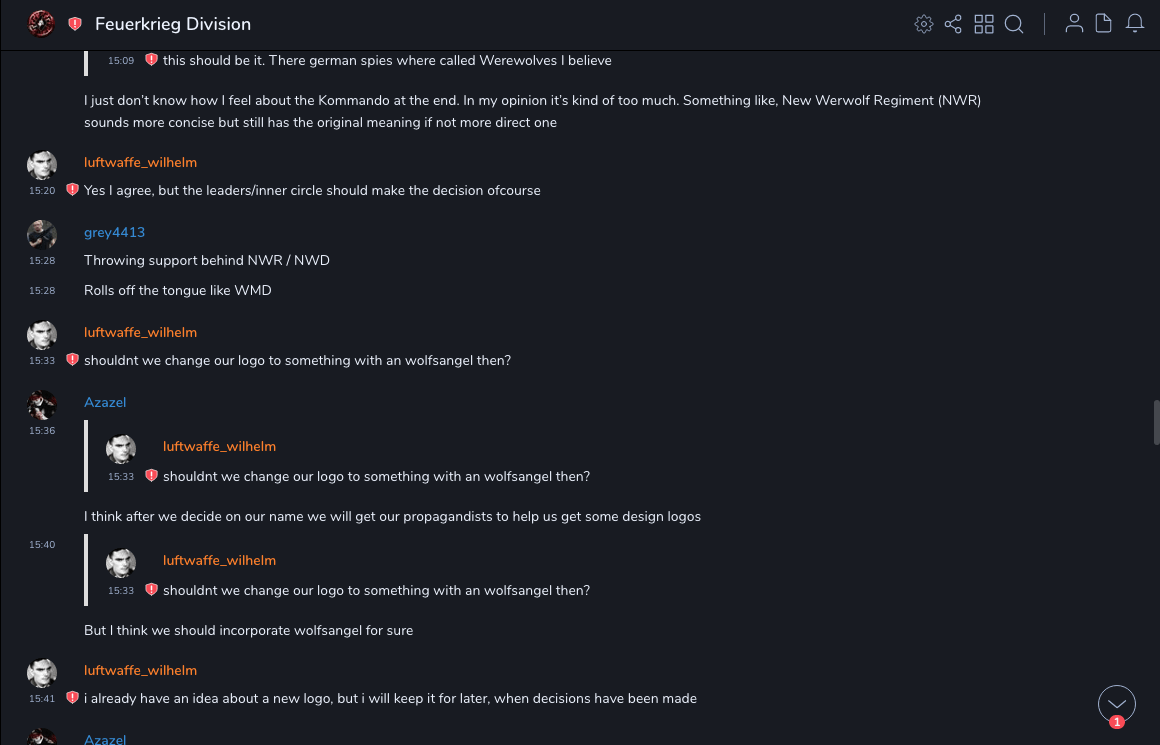The height and width of the screenshot is (745, 1160).
Task: Click the quoted 15:09 Werewolves message
Action: 387,60
